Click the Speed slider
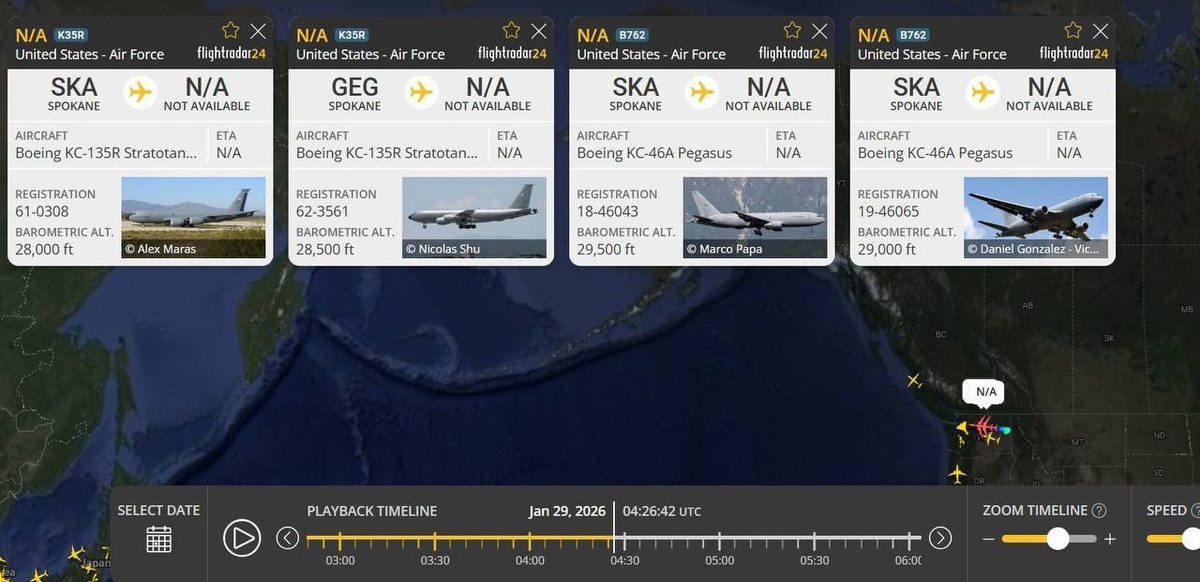The width and height of the screenshot is (1200, 582). [x=1173, y=539]
